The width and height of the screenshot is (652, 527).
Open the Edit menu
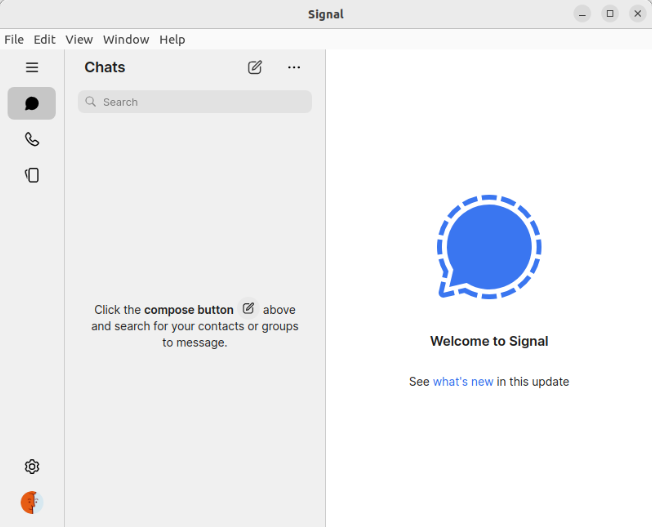pos(44,40)
